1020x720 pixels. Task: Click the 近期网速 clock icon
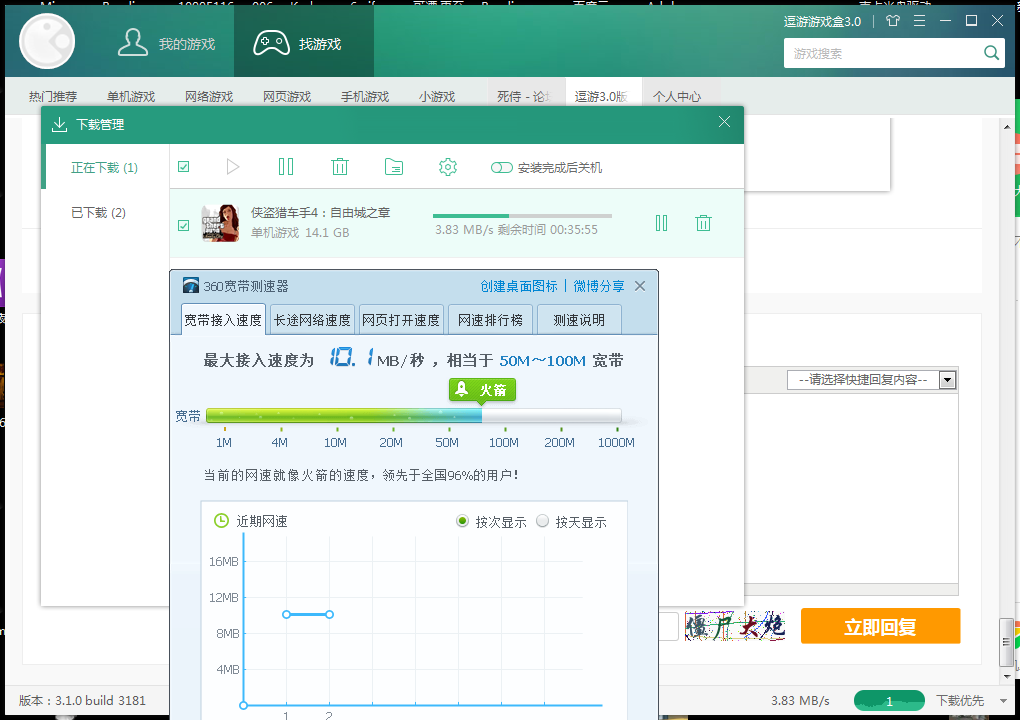[221, 520]
